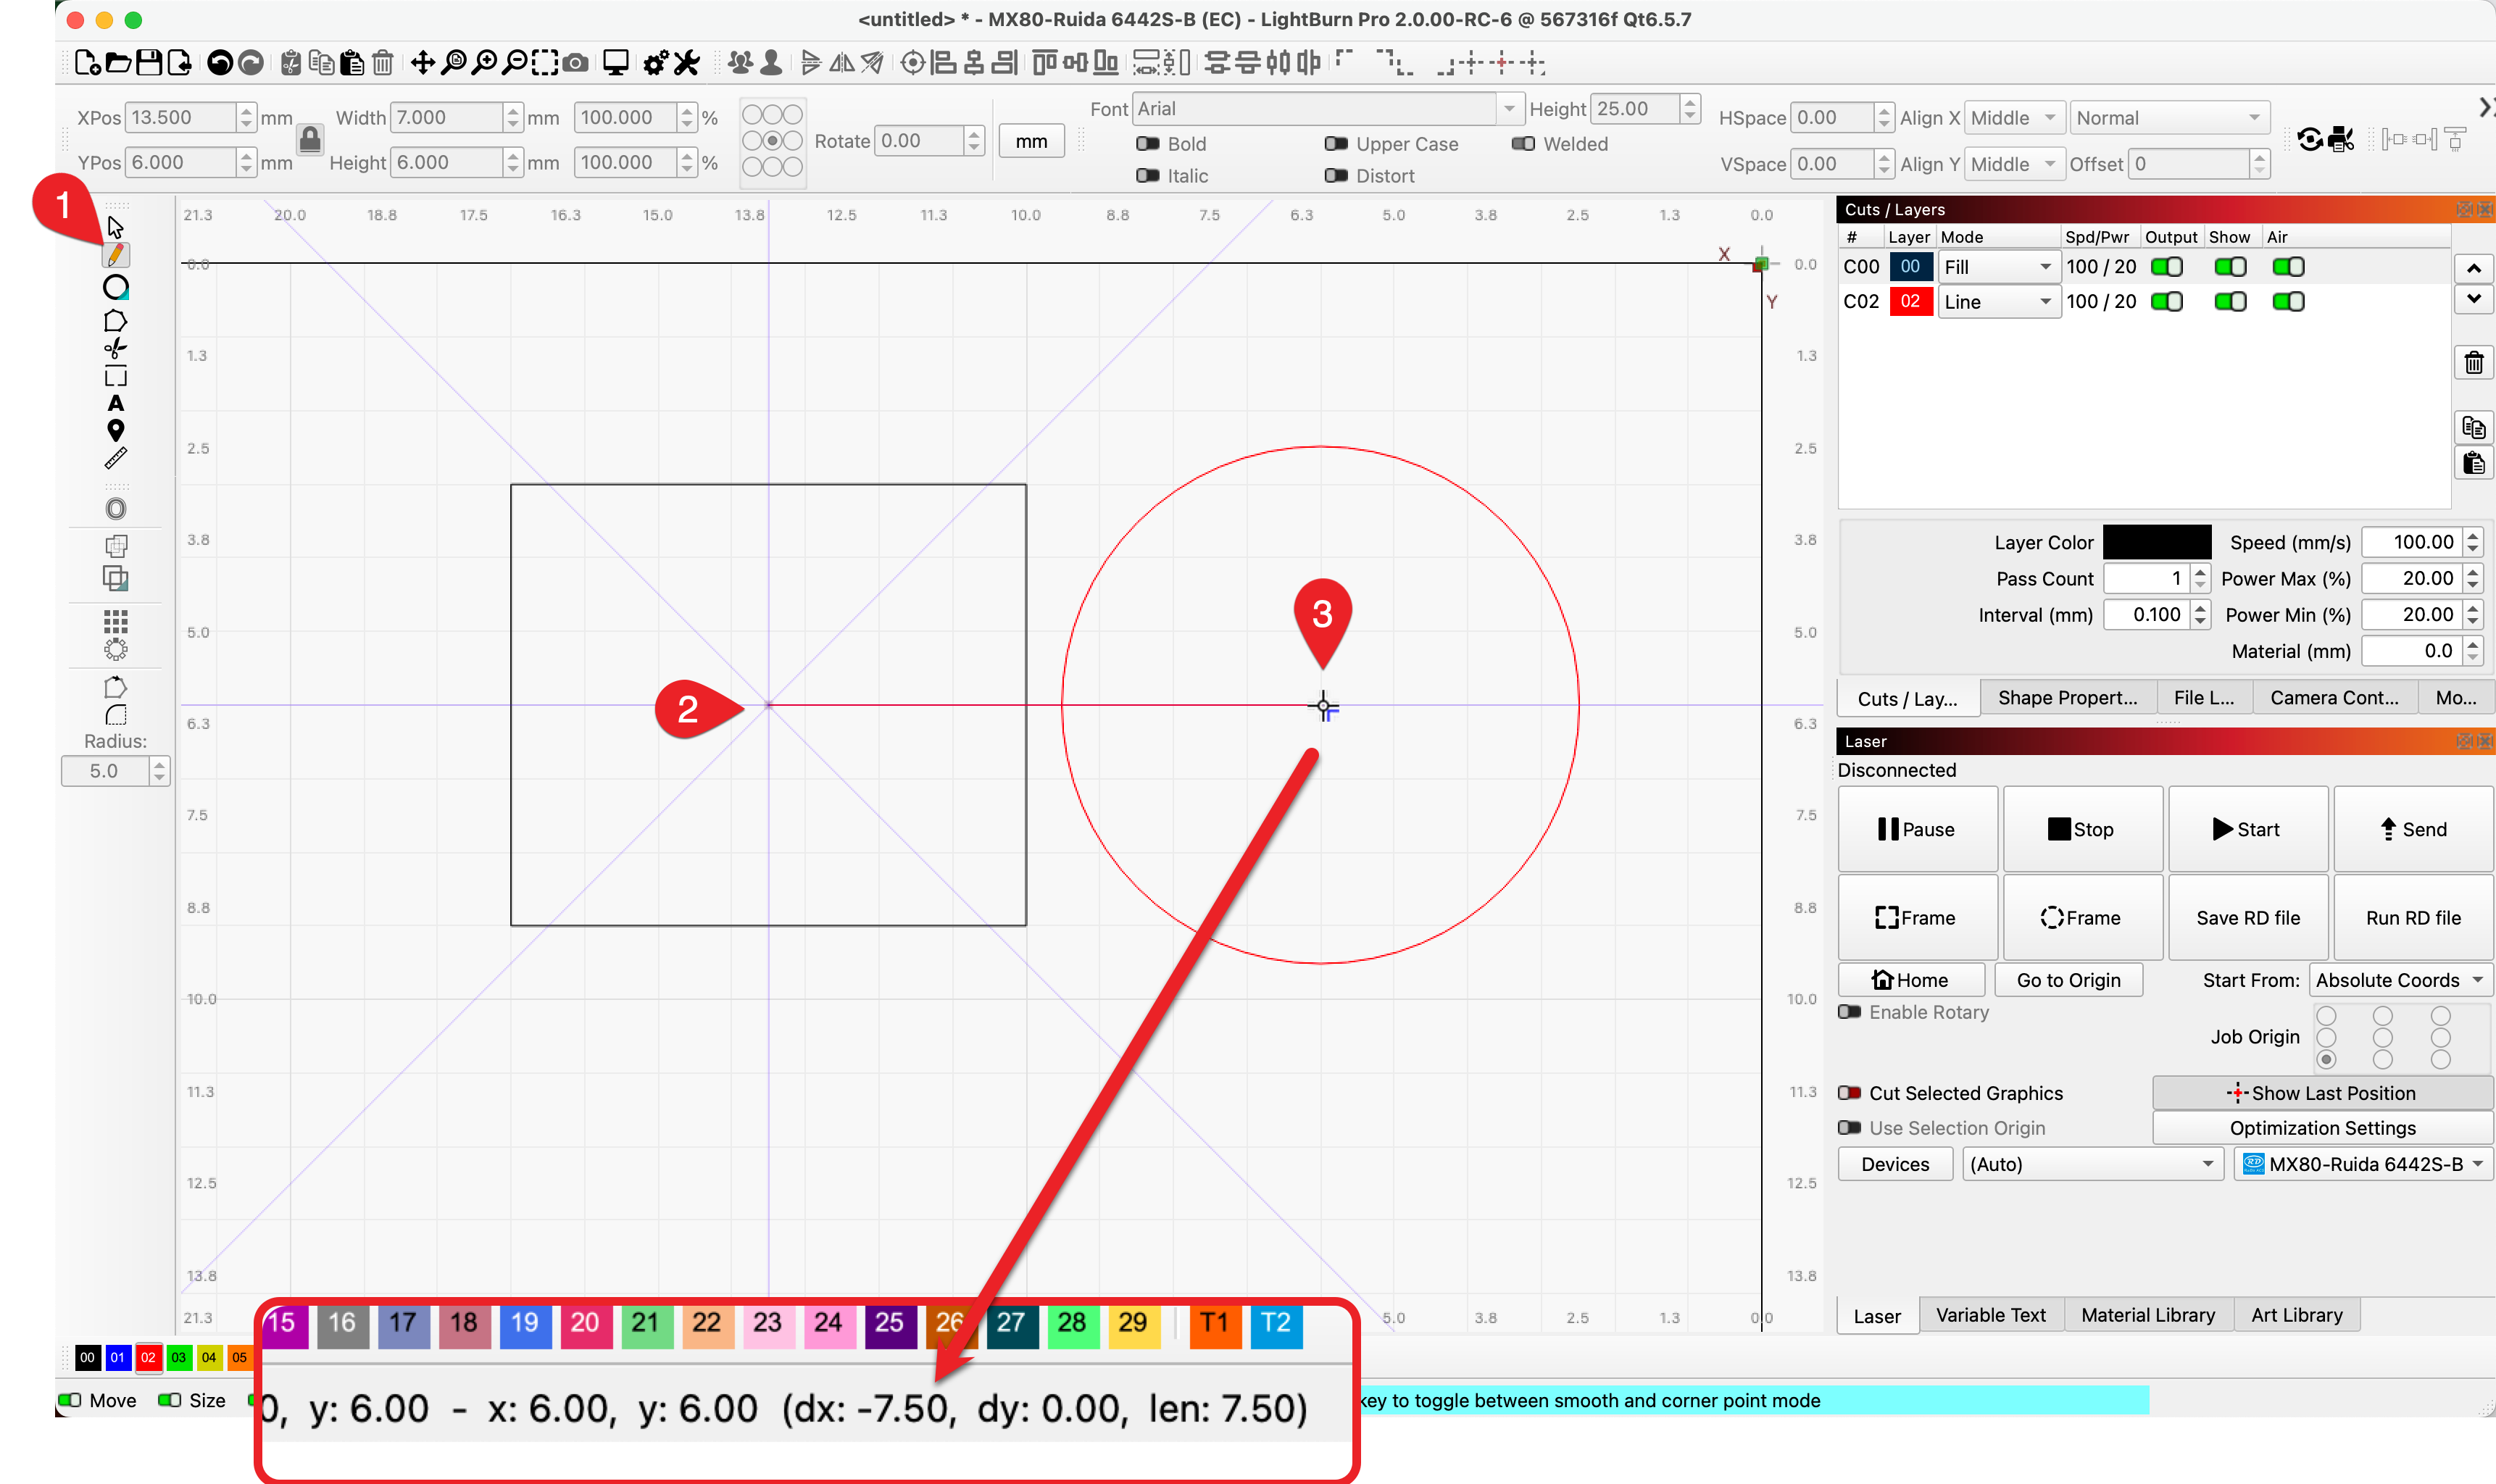Click the Optimization Settings button
The image size is (2496, 1484).
[2322, 1128]
